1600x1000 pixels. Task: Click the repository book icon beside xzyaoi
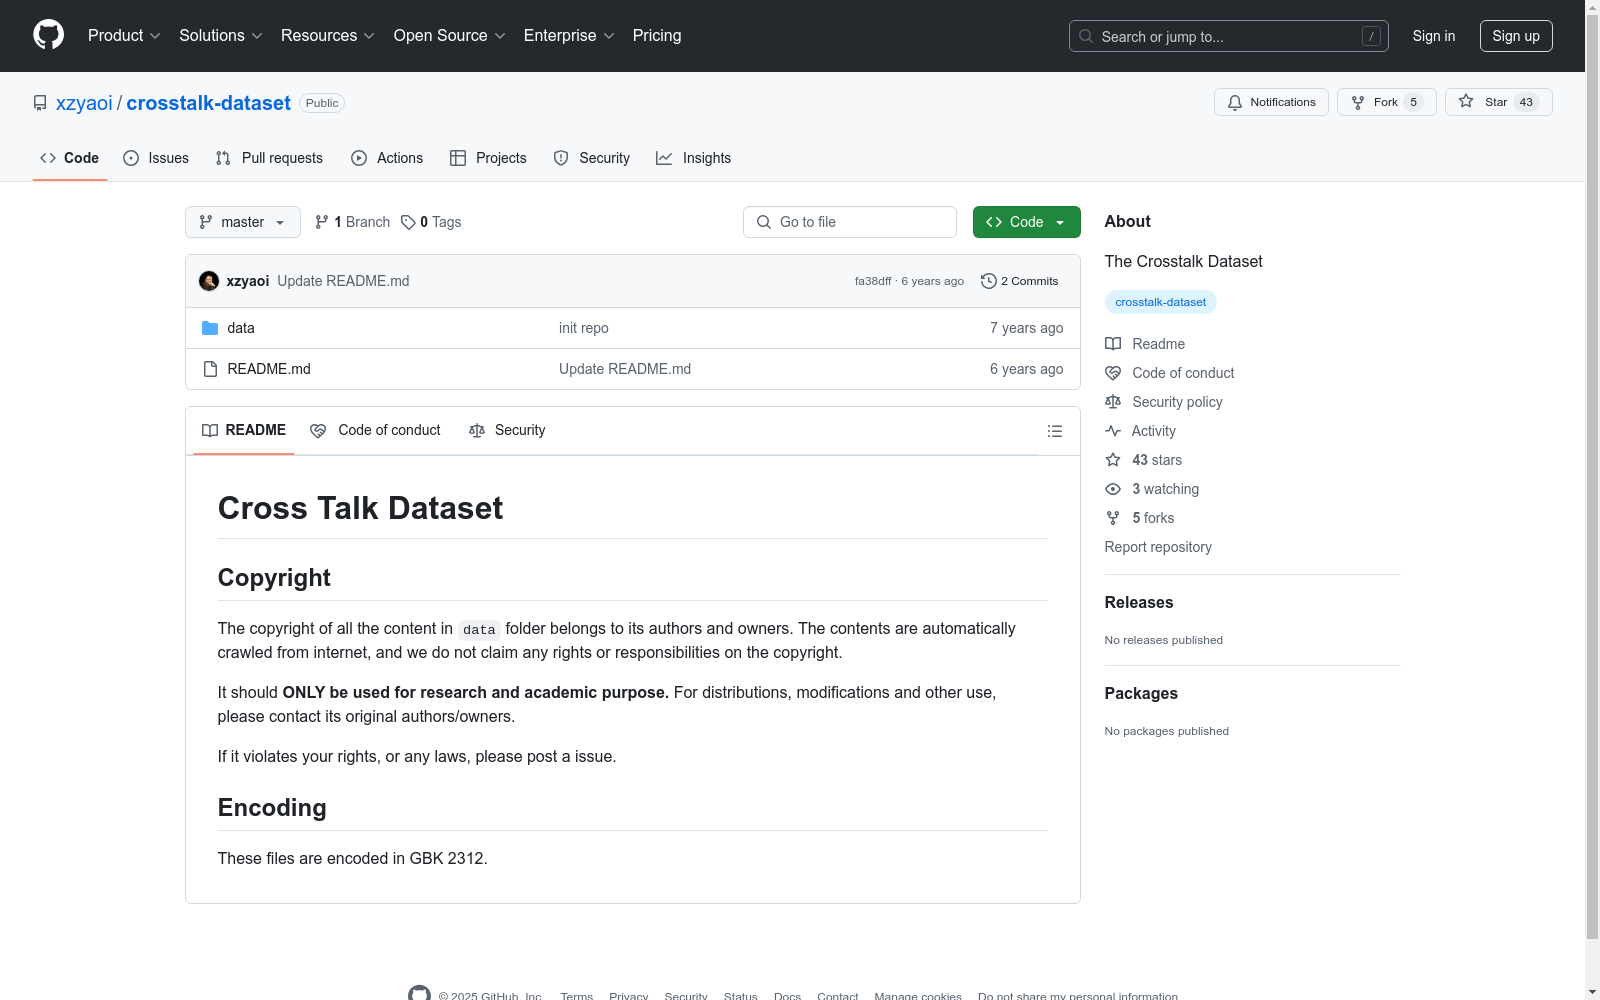tap(40, 103)
